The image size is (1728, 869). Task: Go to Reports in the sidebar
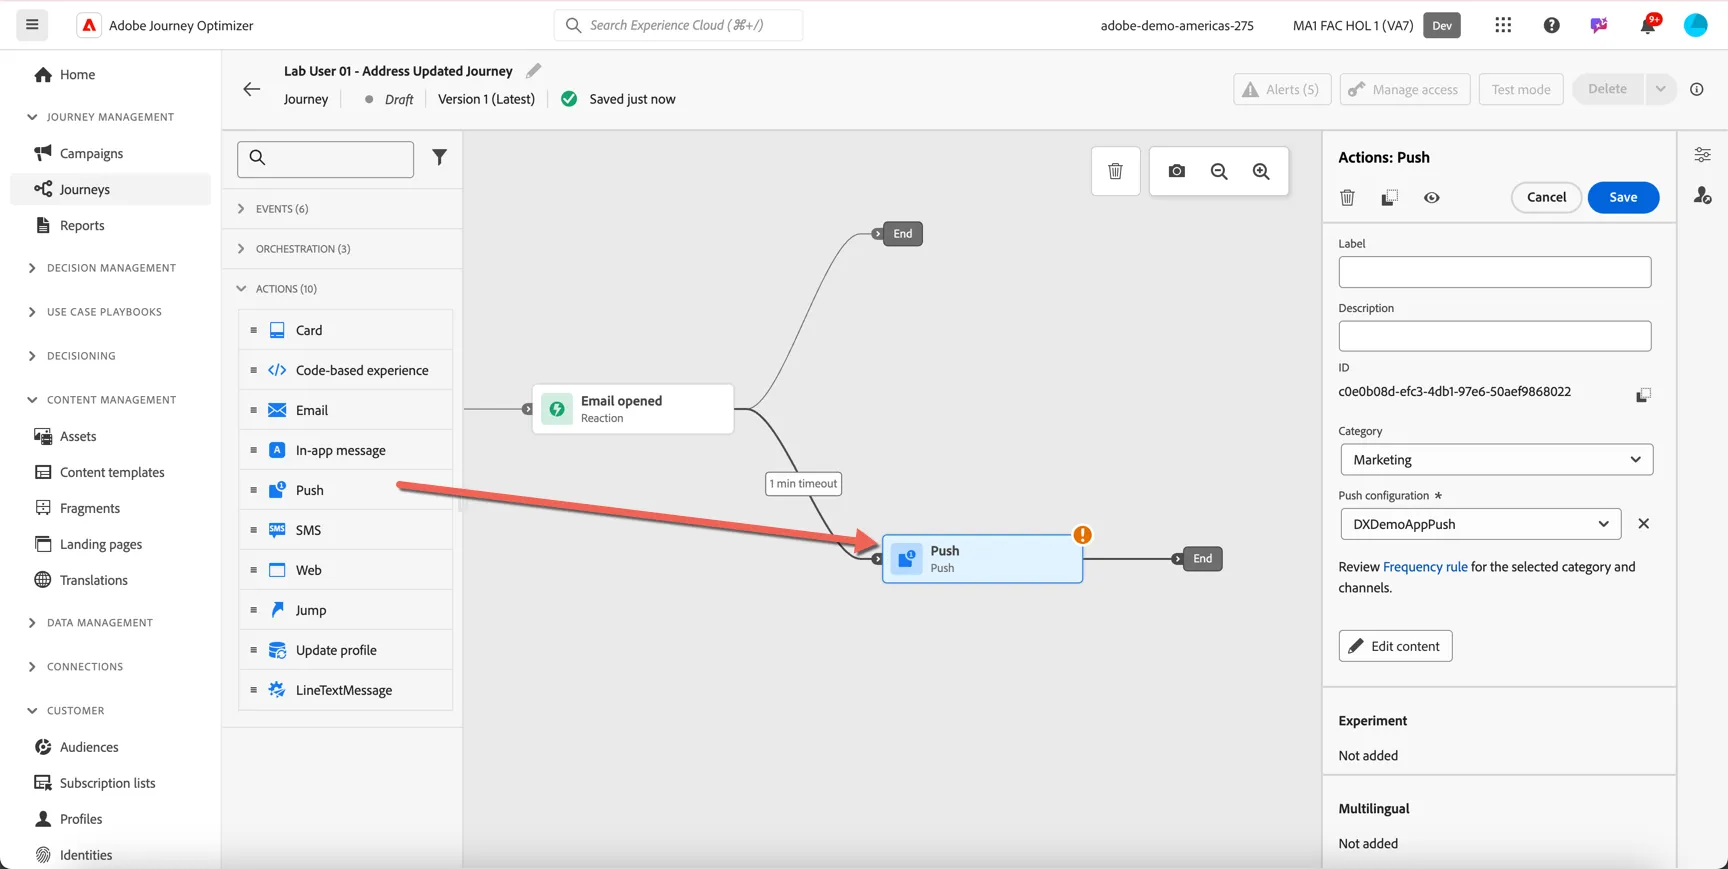pos(82,226)
